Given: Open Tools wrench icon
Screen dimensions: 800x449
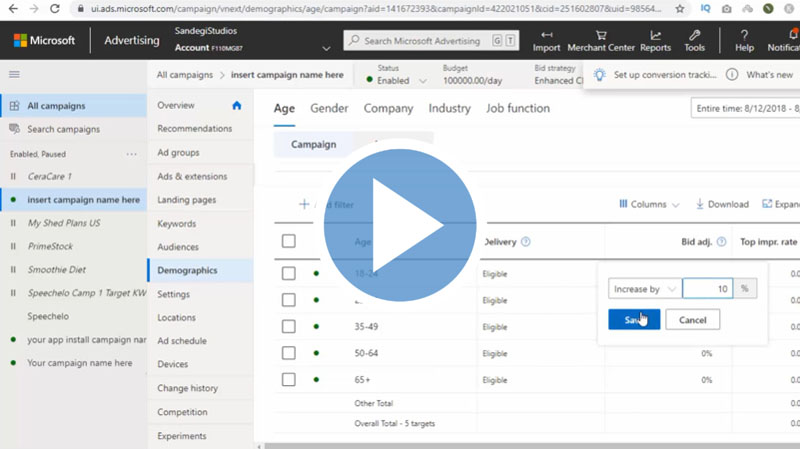Looking at the screenshot, I should (694, 35).
